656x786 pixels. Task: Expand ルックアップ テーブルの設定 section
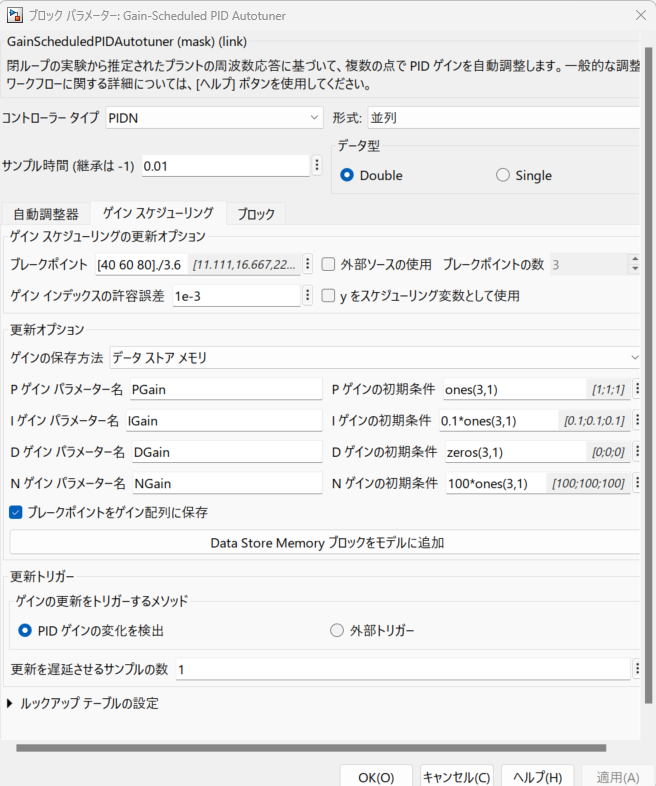tap(10, 703)
